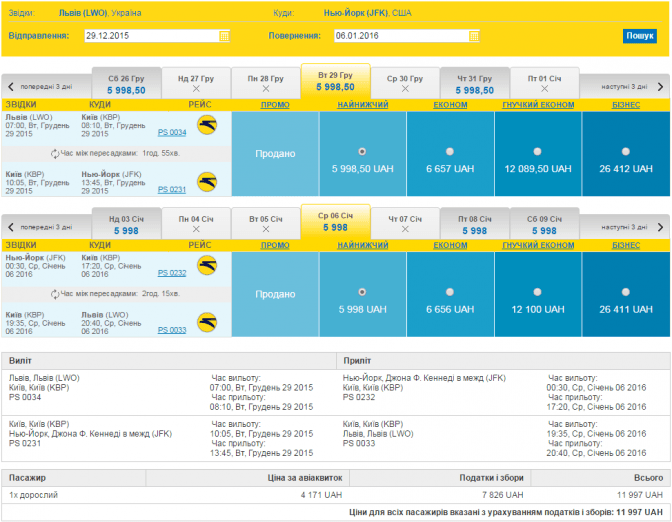Switch to the Пт 08 Січ return tab
The image size is (672, 522).
tap(475, 224)
